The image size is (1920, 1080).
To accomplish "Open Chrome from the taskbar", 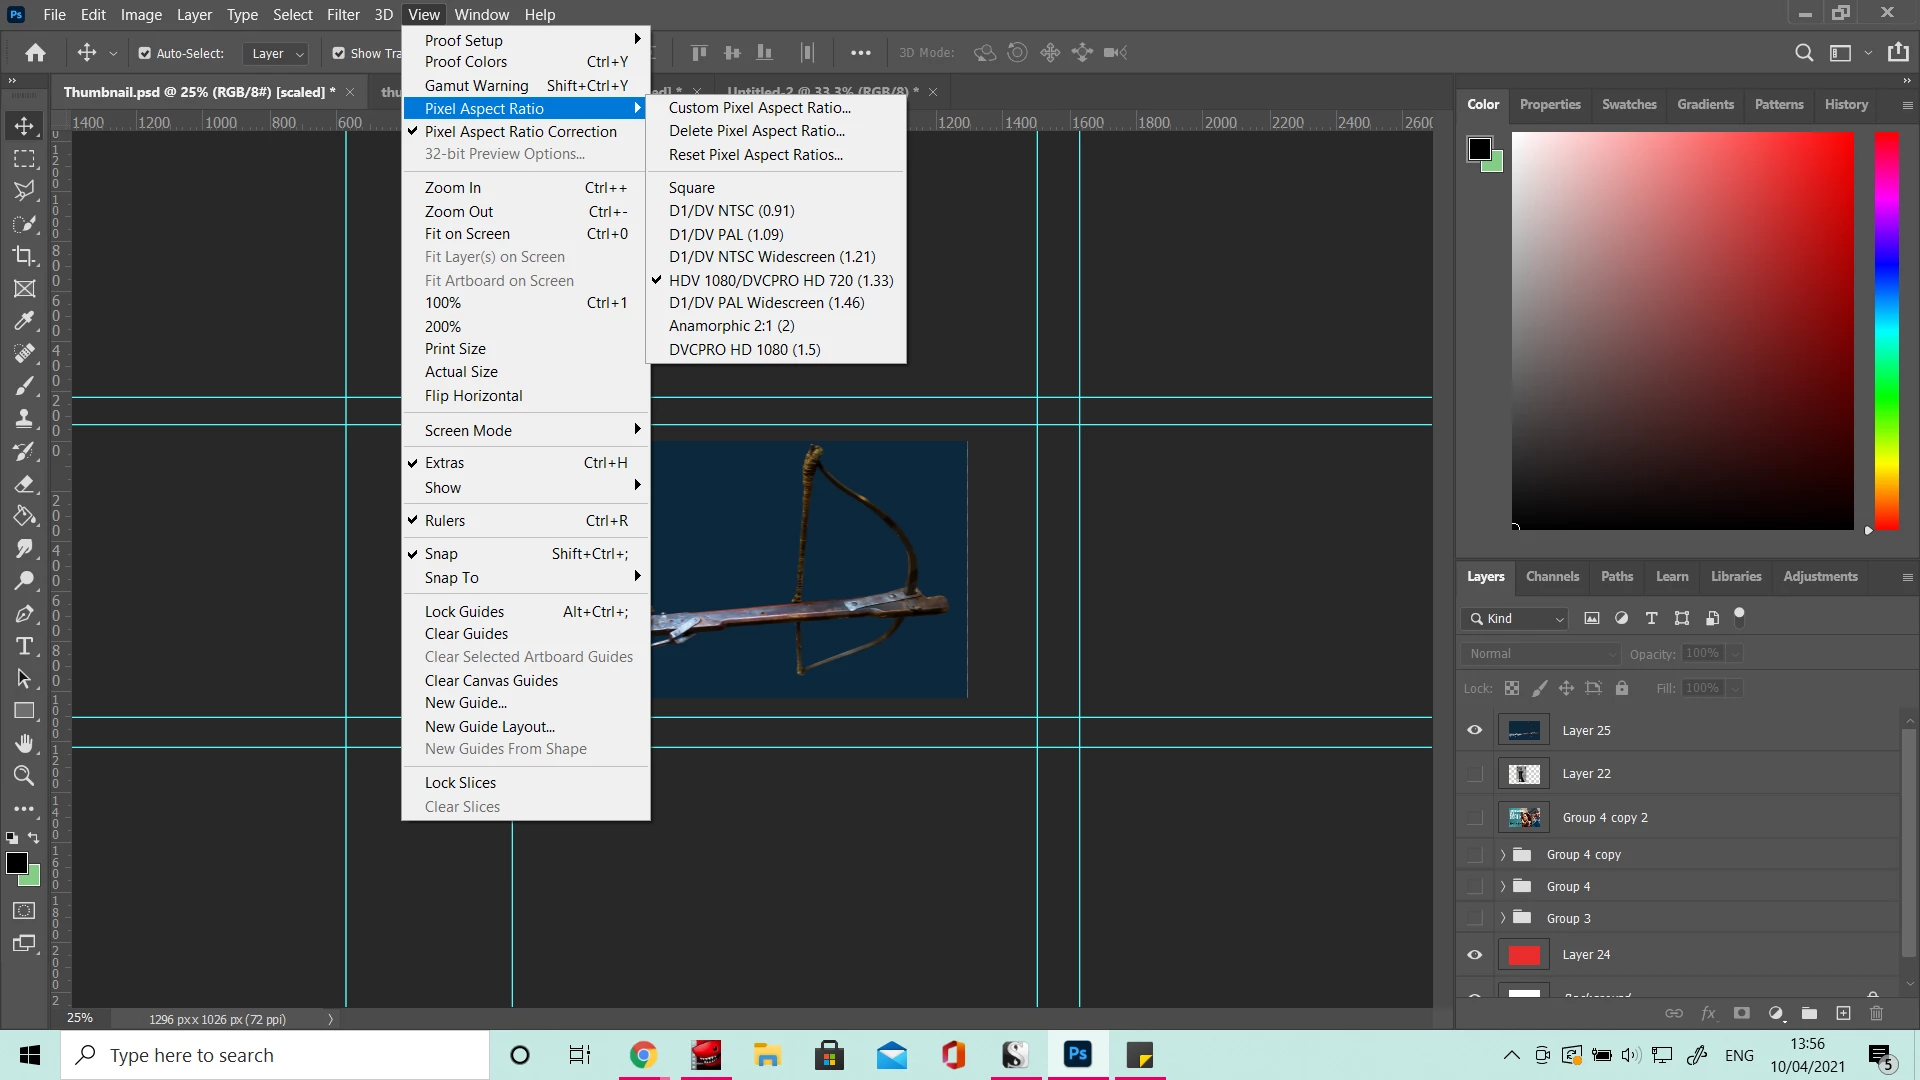I will (642, 1055).
